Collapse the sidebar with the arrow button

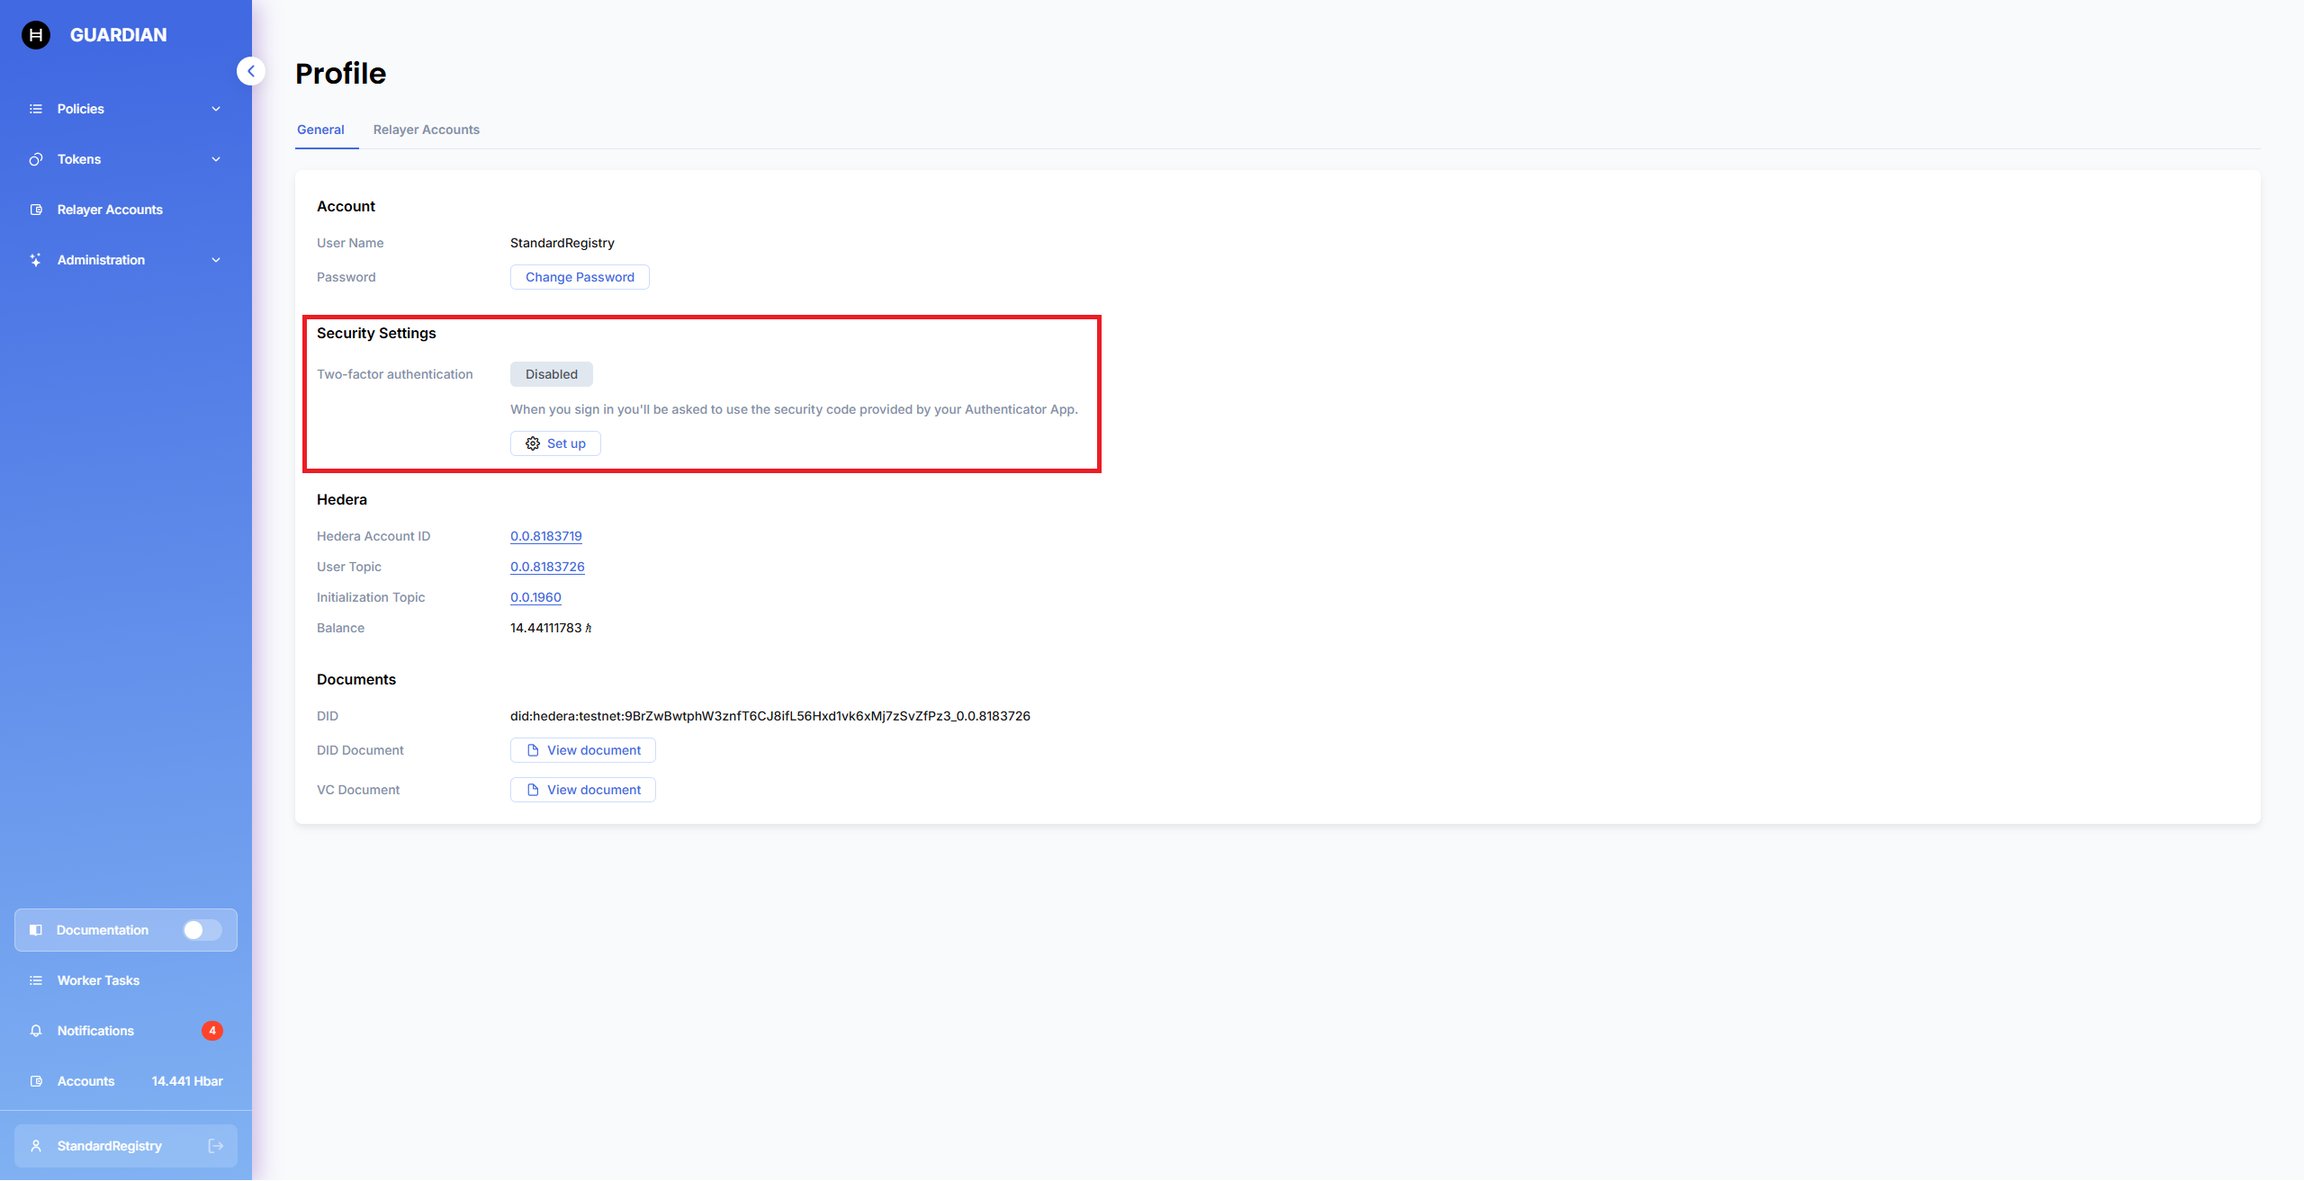pyautogui.click(x=251, y=71)
